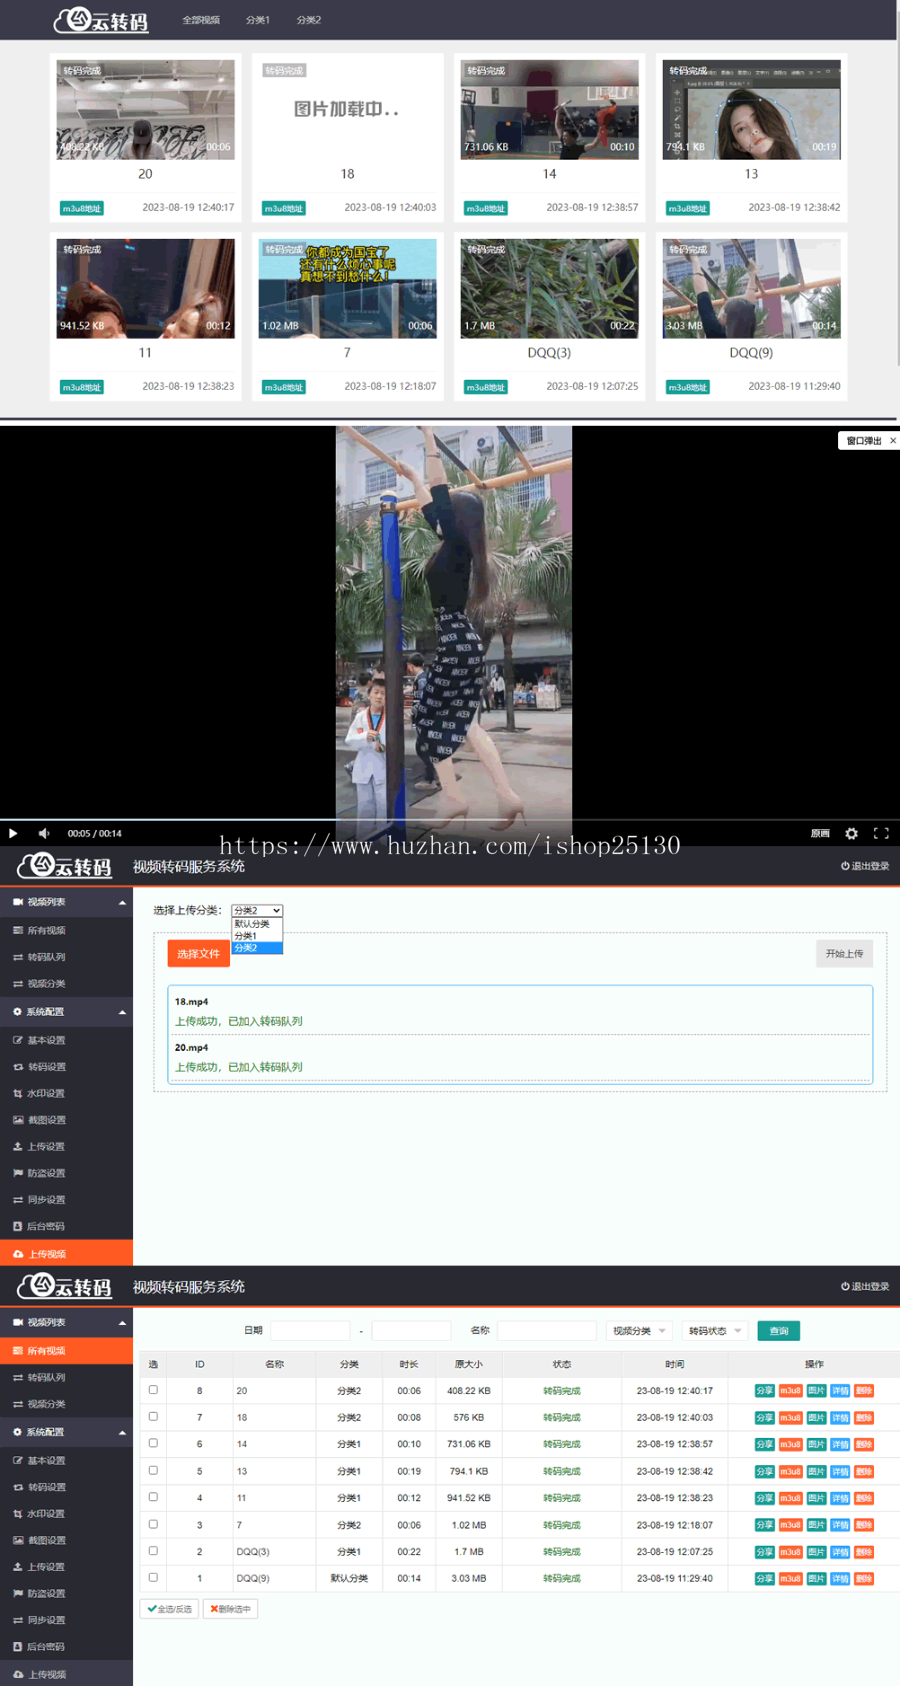900x1686 pixels.
Task: Open the video card thumbnail titled 14
Action: pos(549,109)
